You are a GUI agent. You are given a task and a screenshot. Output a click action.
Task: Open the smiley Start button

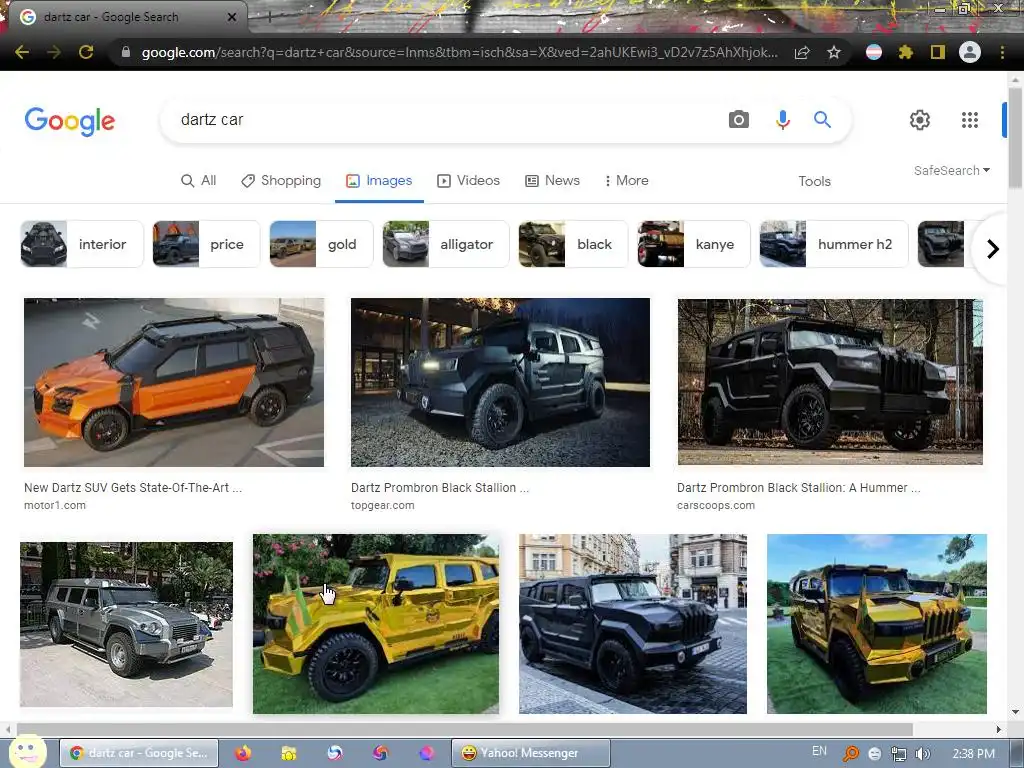[27, 752]
